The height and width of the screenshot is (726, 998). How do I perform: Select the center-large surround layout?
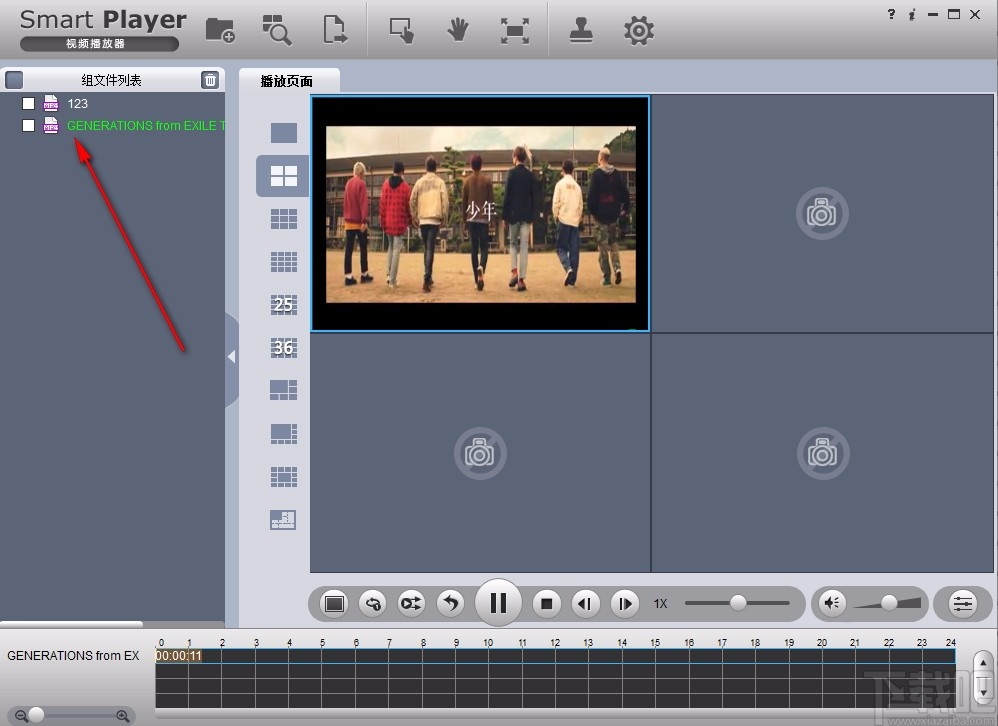point(284,477)
